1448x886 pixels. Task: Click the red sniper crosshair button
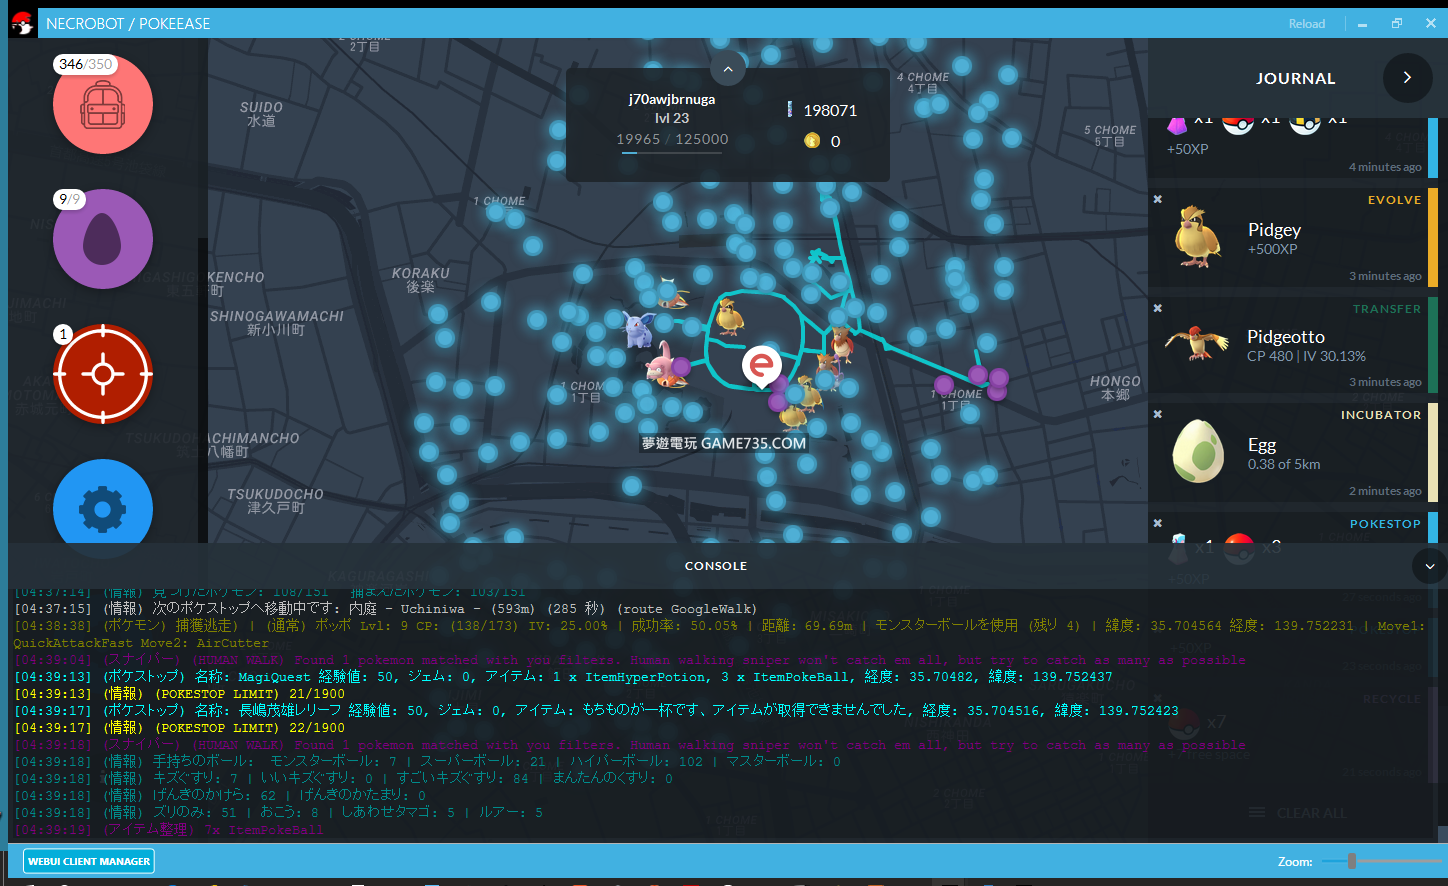coord(103,374)
